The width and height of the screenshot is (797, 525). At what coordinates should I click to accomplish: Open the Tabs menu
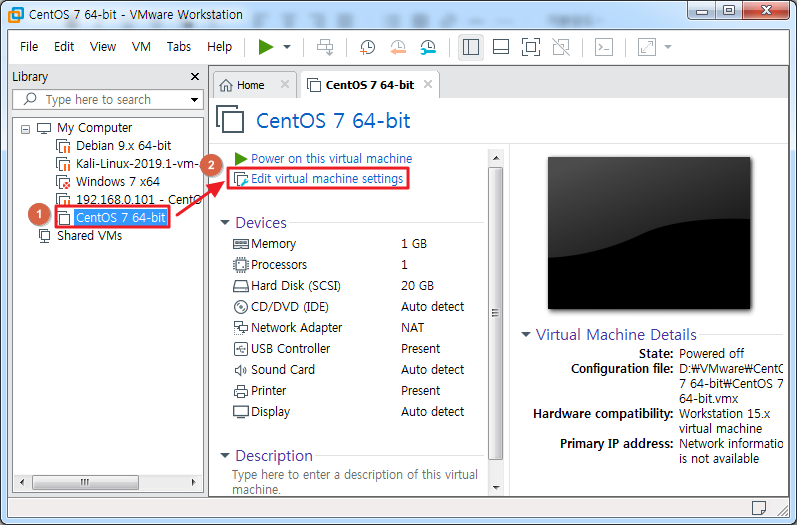[178, 47]
